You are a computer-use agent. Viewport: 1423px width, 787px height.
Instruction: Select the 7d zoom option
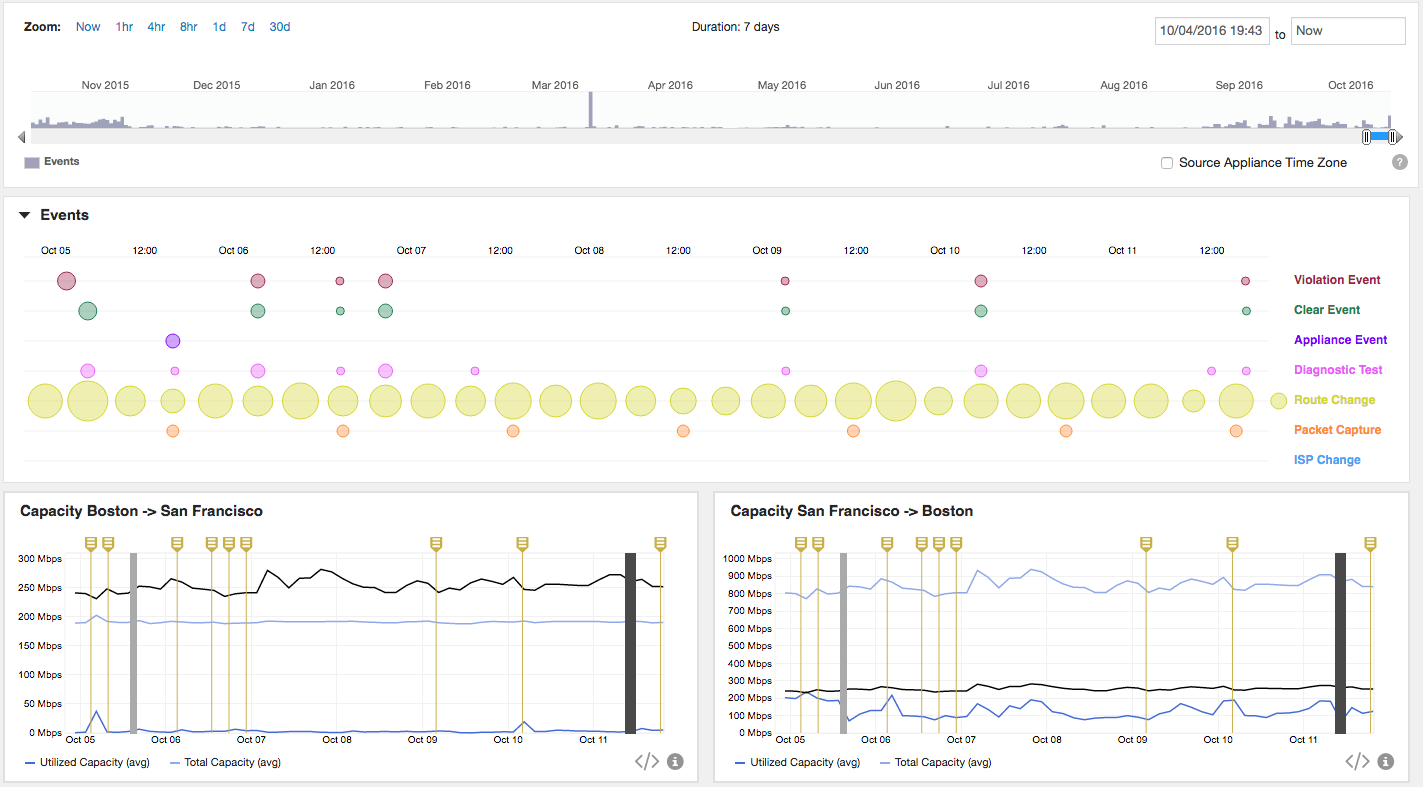pos(247,27)
